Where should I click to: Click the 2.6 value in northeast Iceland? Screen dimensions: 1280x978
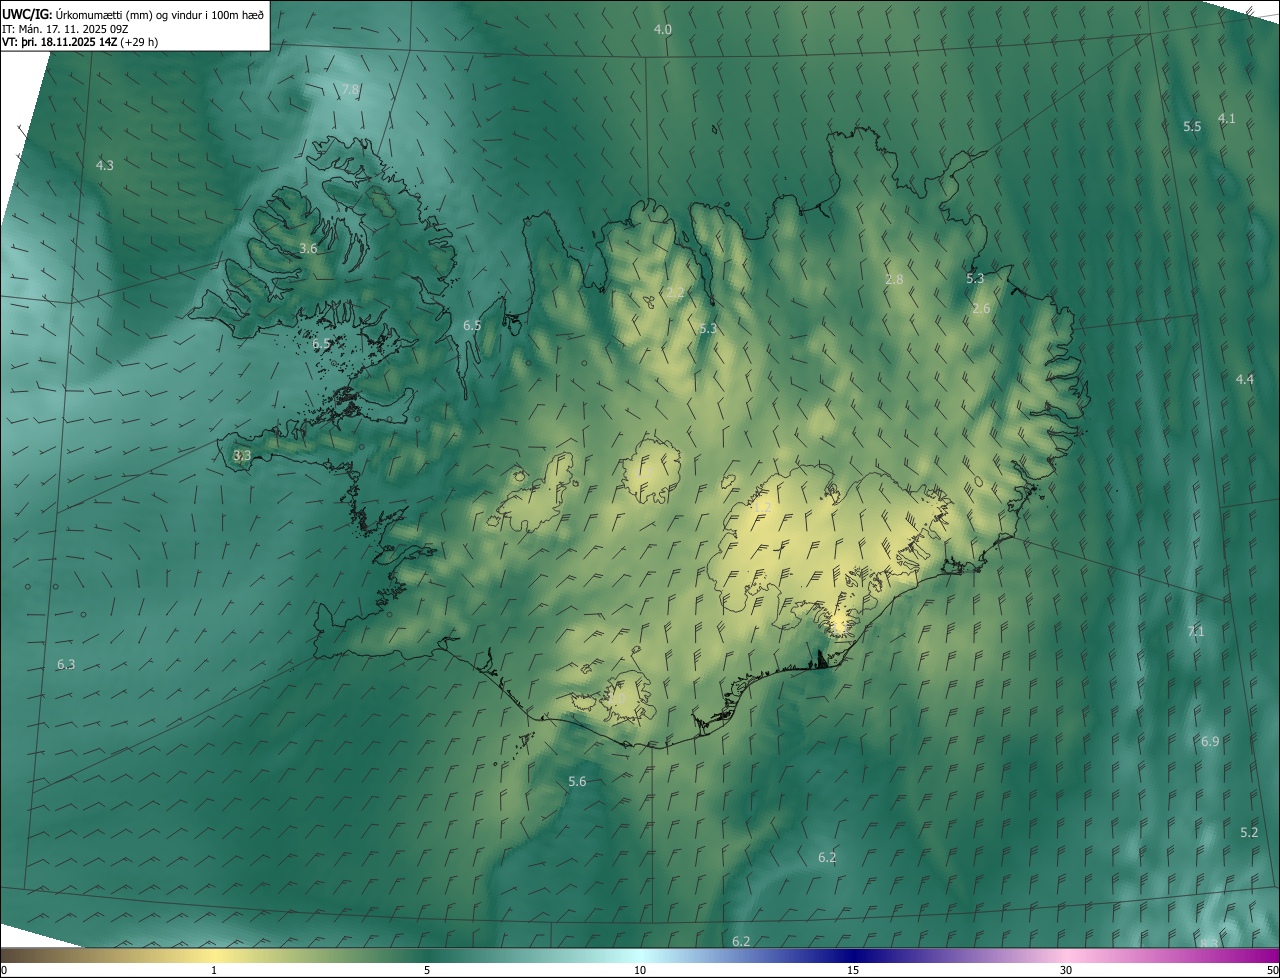click(981, 309)
